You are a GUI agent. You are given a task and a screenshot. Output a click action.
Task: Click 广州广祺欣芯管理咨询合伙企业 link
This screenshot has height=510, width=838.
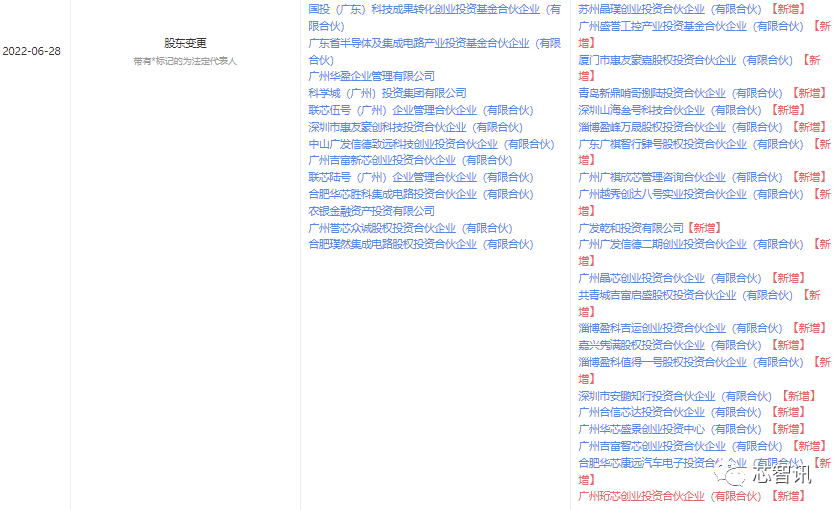tap(680, 177)
